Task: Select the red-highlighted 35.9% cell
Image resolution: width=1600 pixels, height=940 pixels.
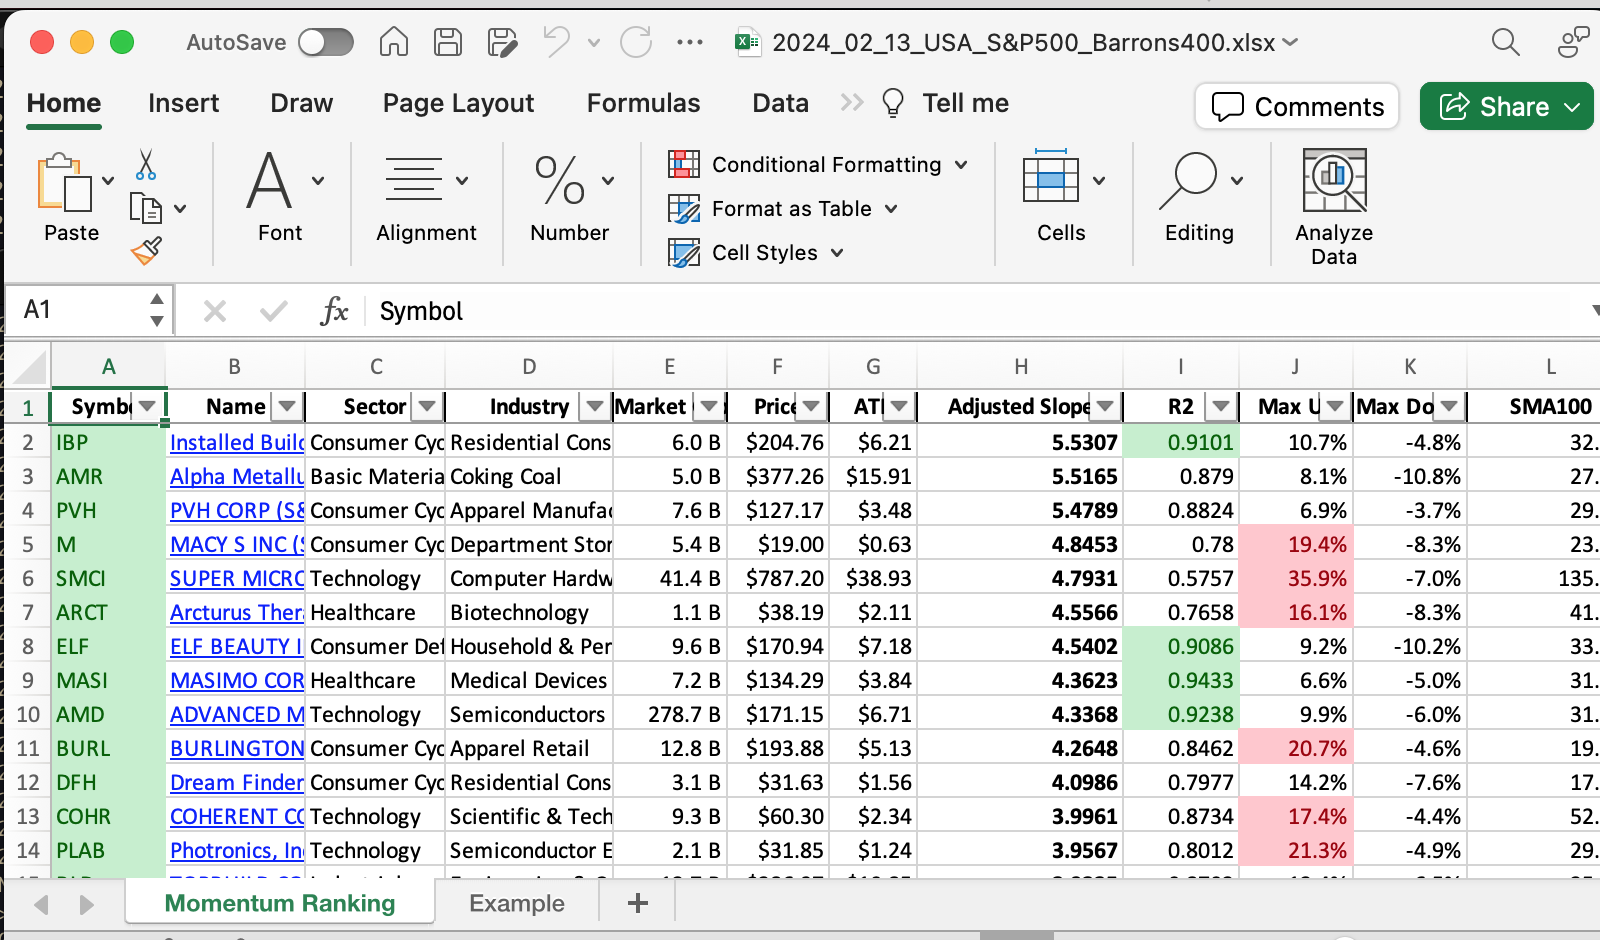Action: [x=1296, y=578]
